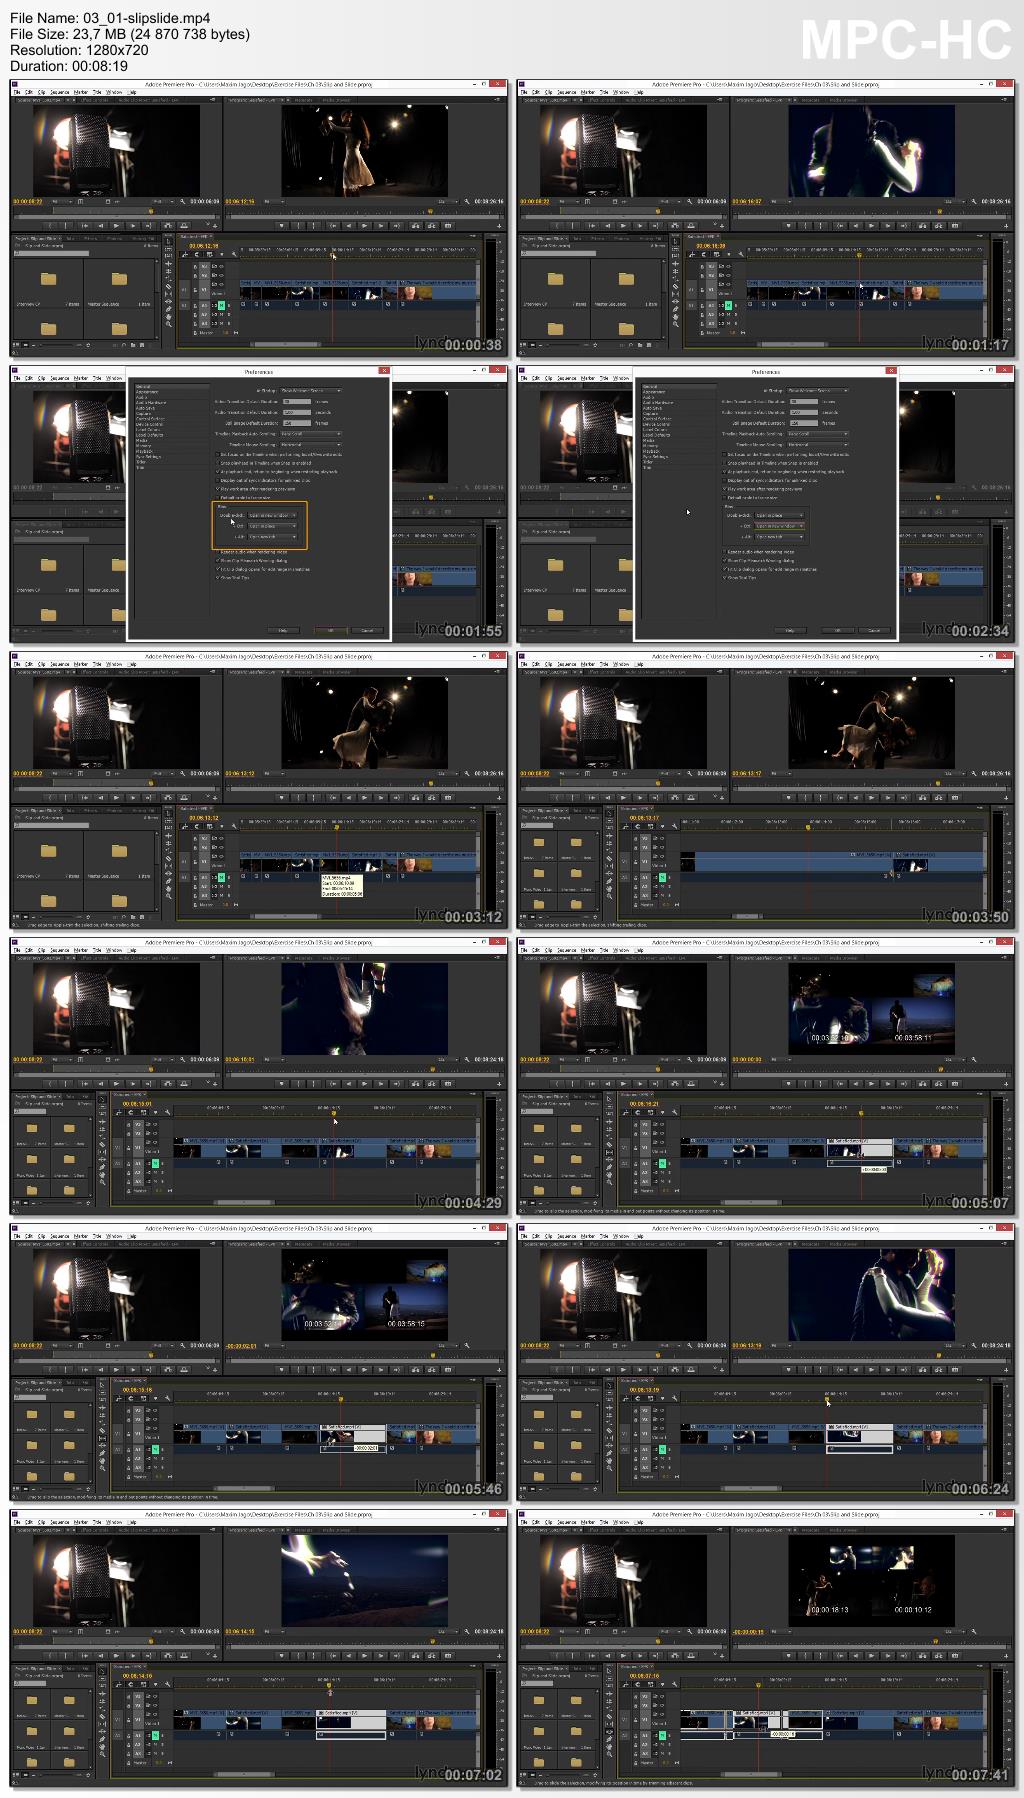Open the Sequence menu in the 00:00:38 frame
The image size is (1024, 1798).
(x=59, y=92)
